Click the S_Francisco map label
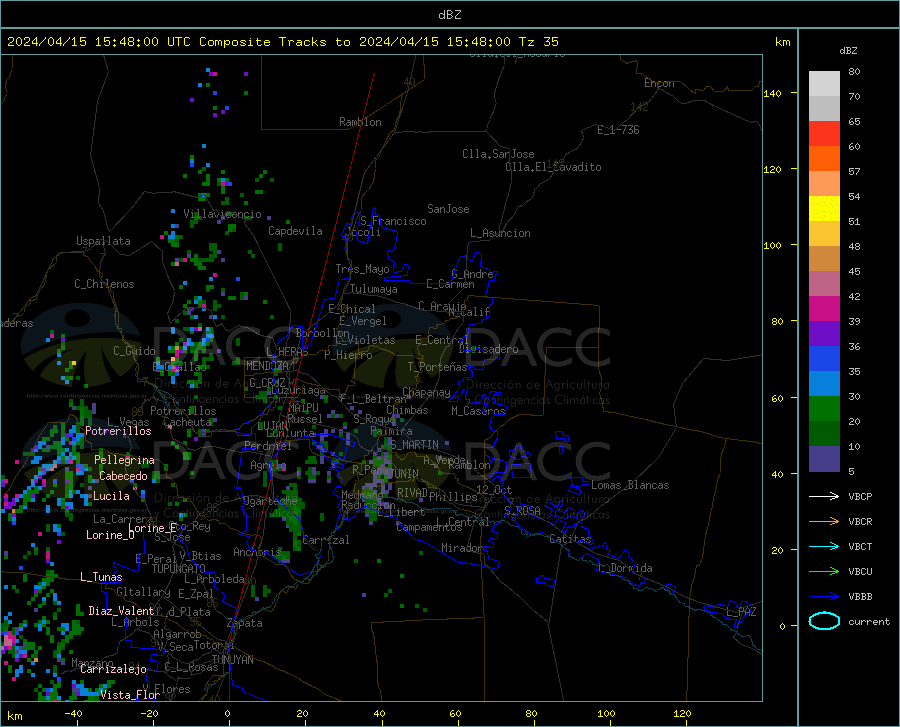Viewport: 900px width, 727px height. coord(393,221)
